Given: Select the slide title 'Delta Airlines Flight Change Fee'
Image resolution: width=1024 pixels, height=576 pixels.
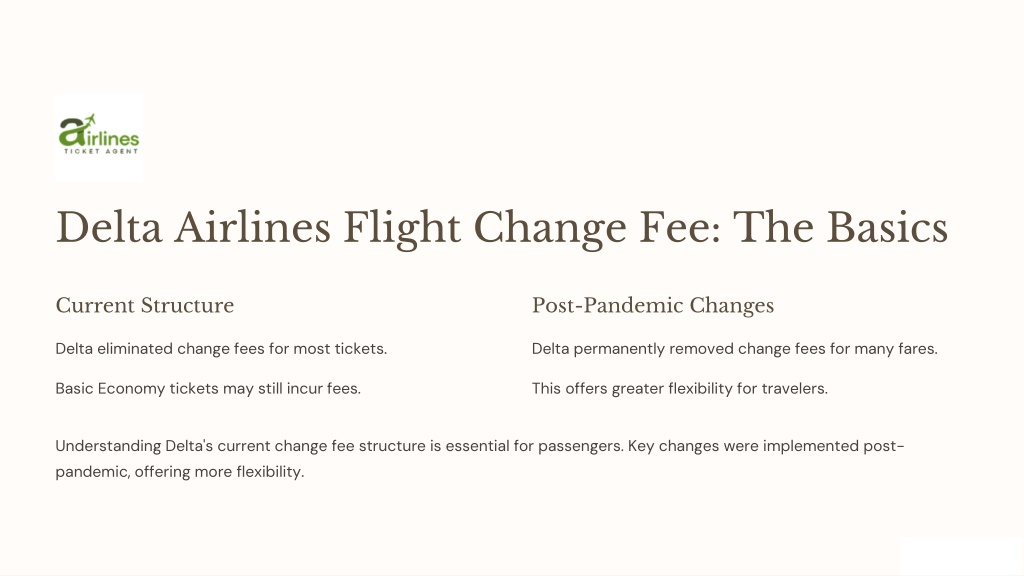Looking at the screenshot, I should 389,228.
